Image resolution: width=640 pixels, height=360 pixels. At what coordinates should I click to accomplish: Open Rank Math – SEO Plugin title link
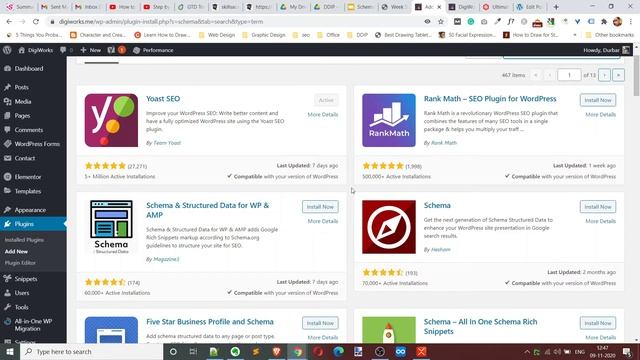coord(490,99)
